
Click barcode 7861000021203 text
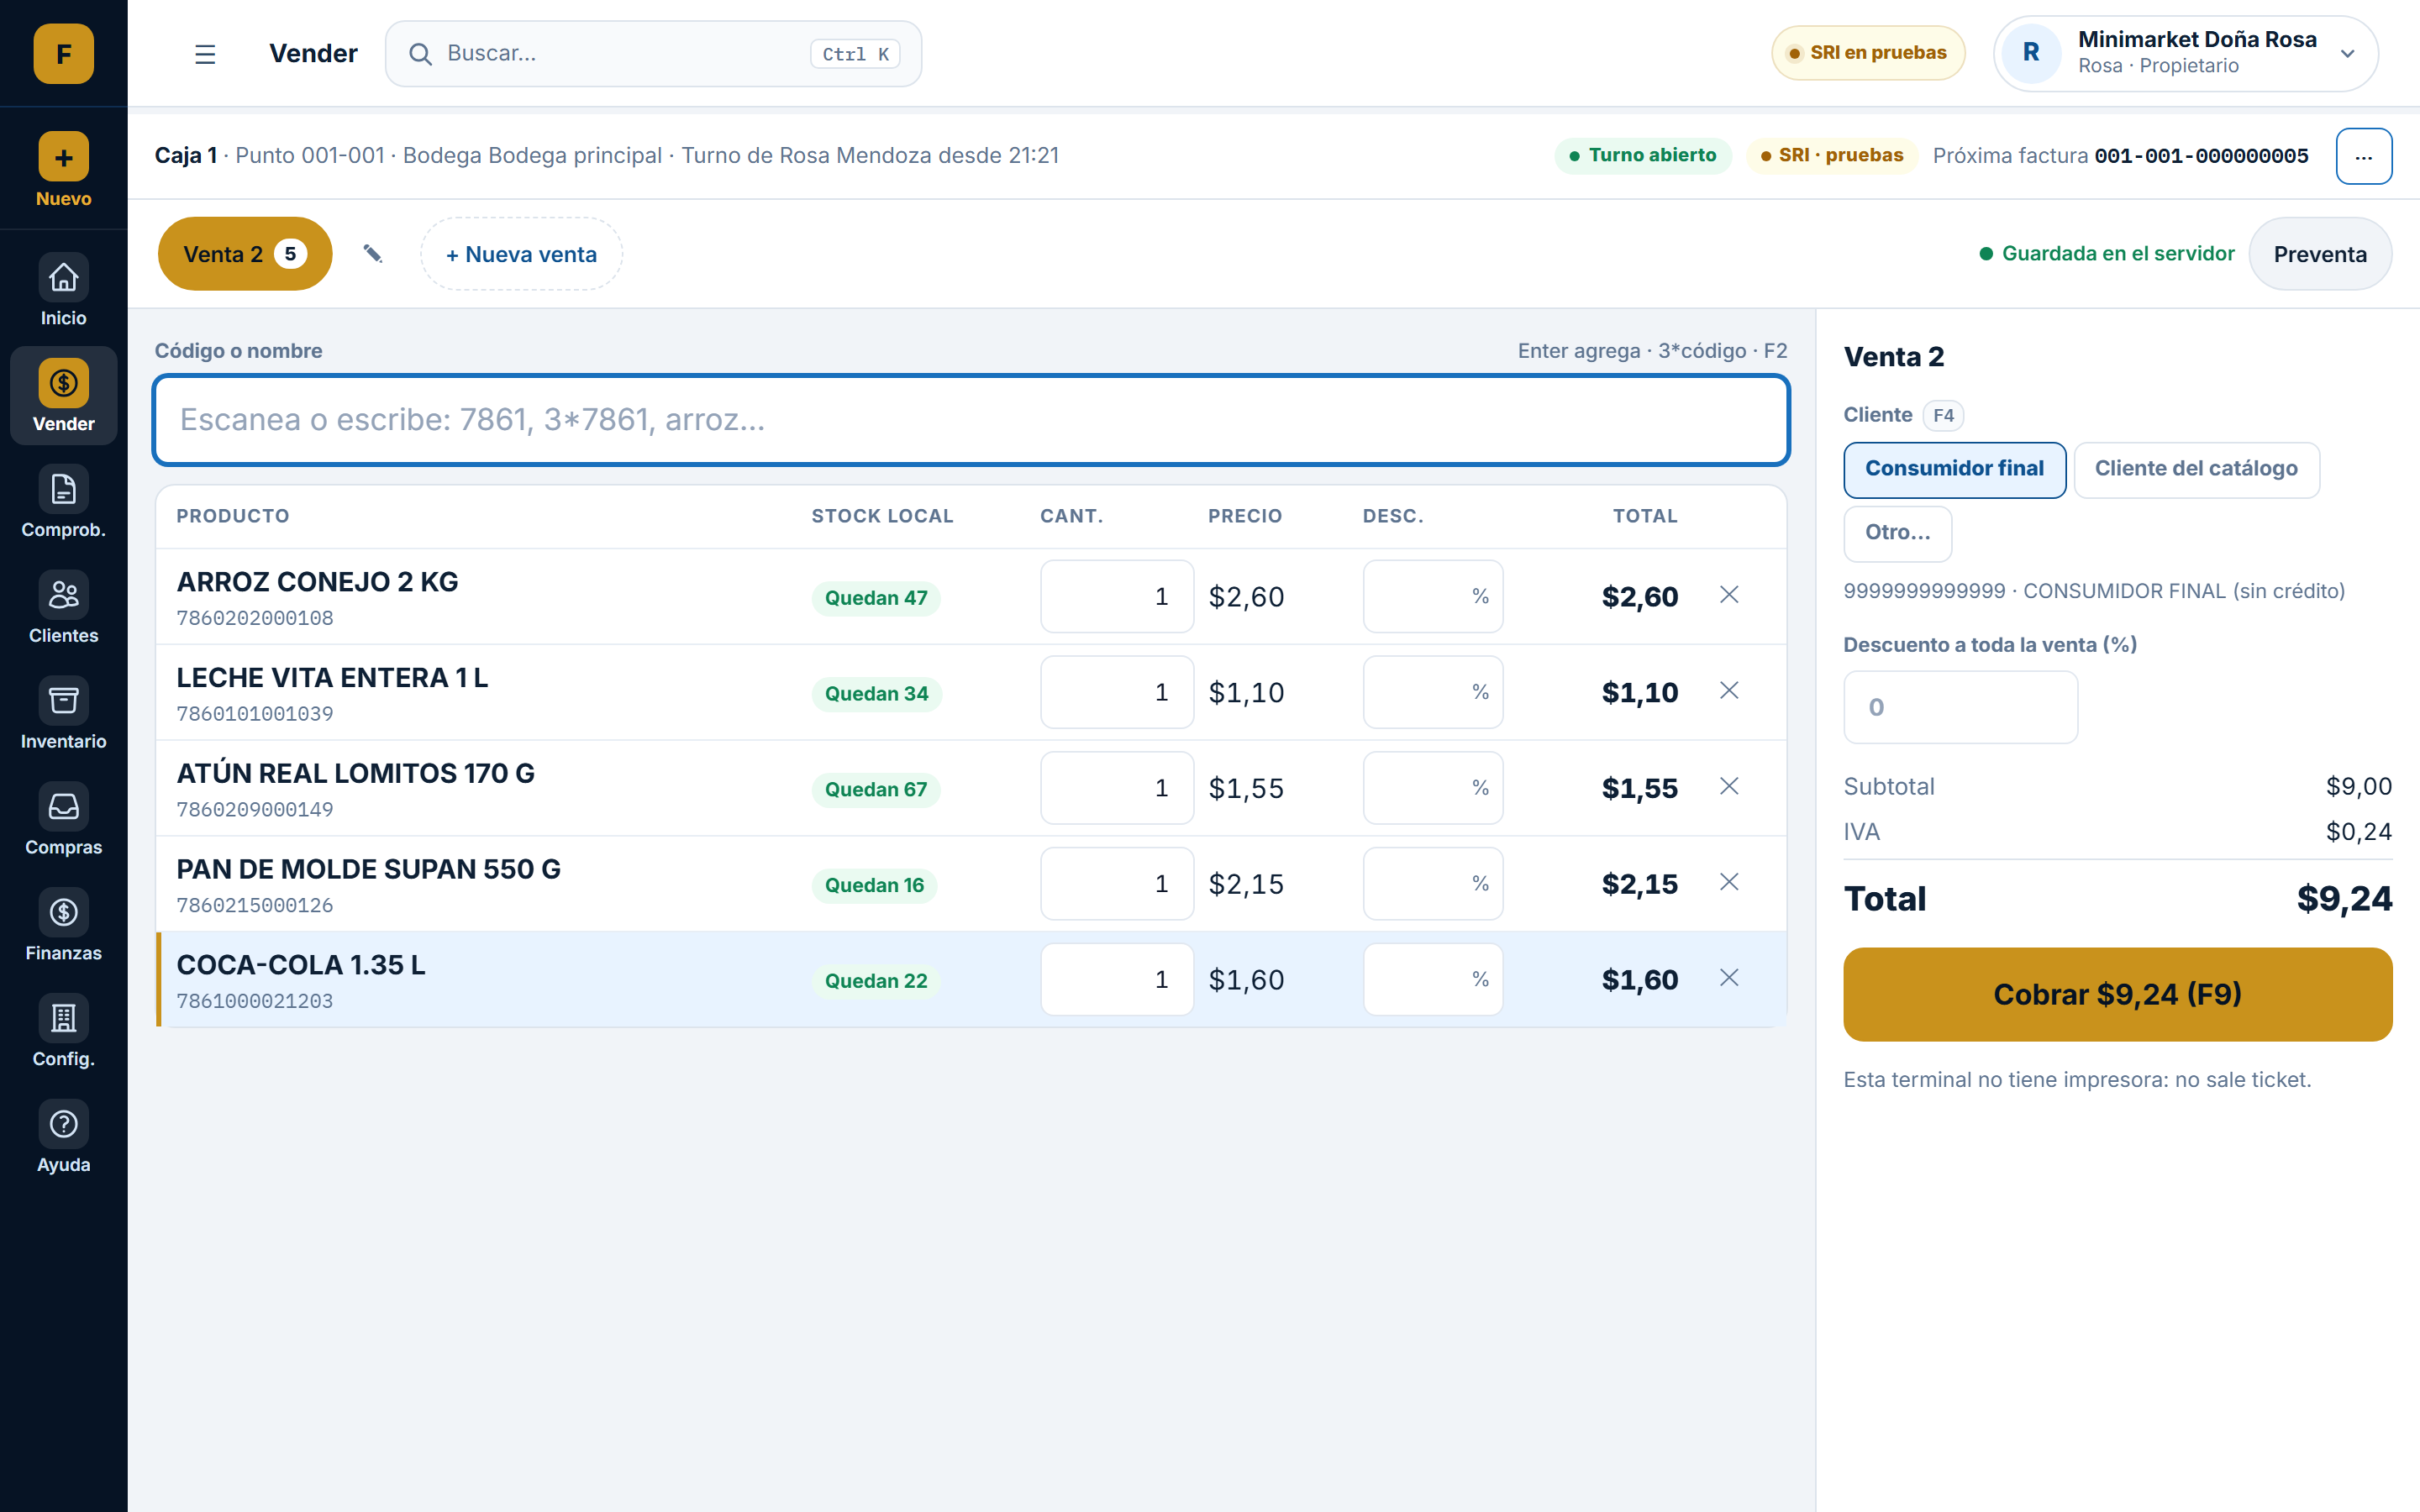pos(255,1001)
